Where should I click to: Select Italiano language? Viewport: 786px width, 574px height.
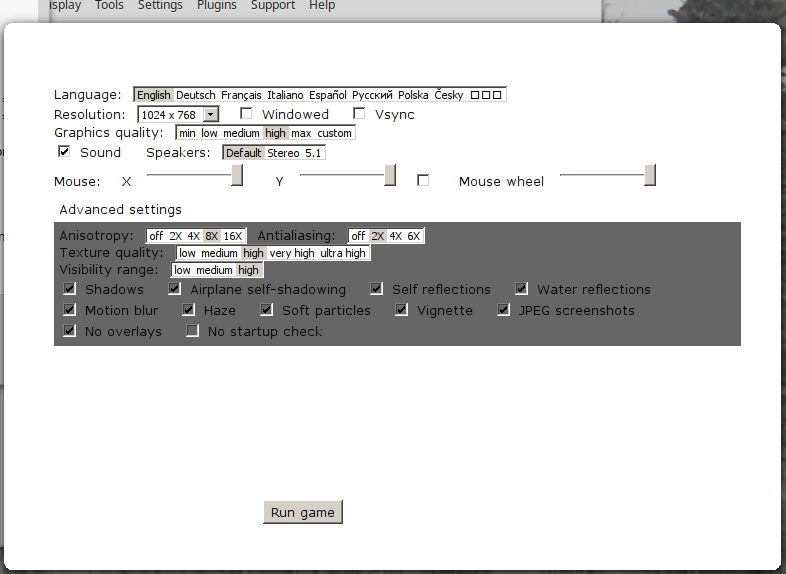285,95
